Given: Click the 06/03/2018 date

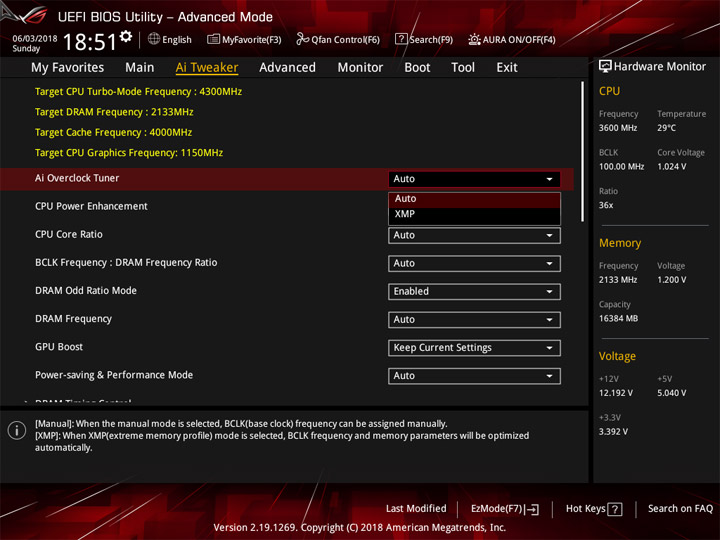Looking at the screenshot, I should pos(34,39).
